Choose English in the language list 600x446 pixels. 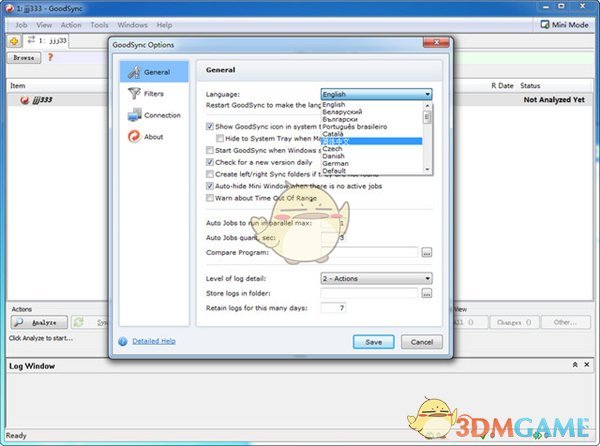click(372, 104)
